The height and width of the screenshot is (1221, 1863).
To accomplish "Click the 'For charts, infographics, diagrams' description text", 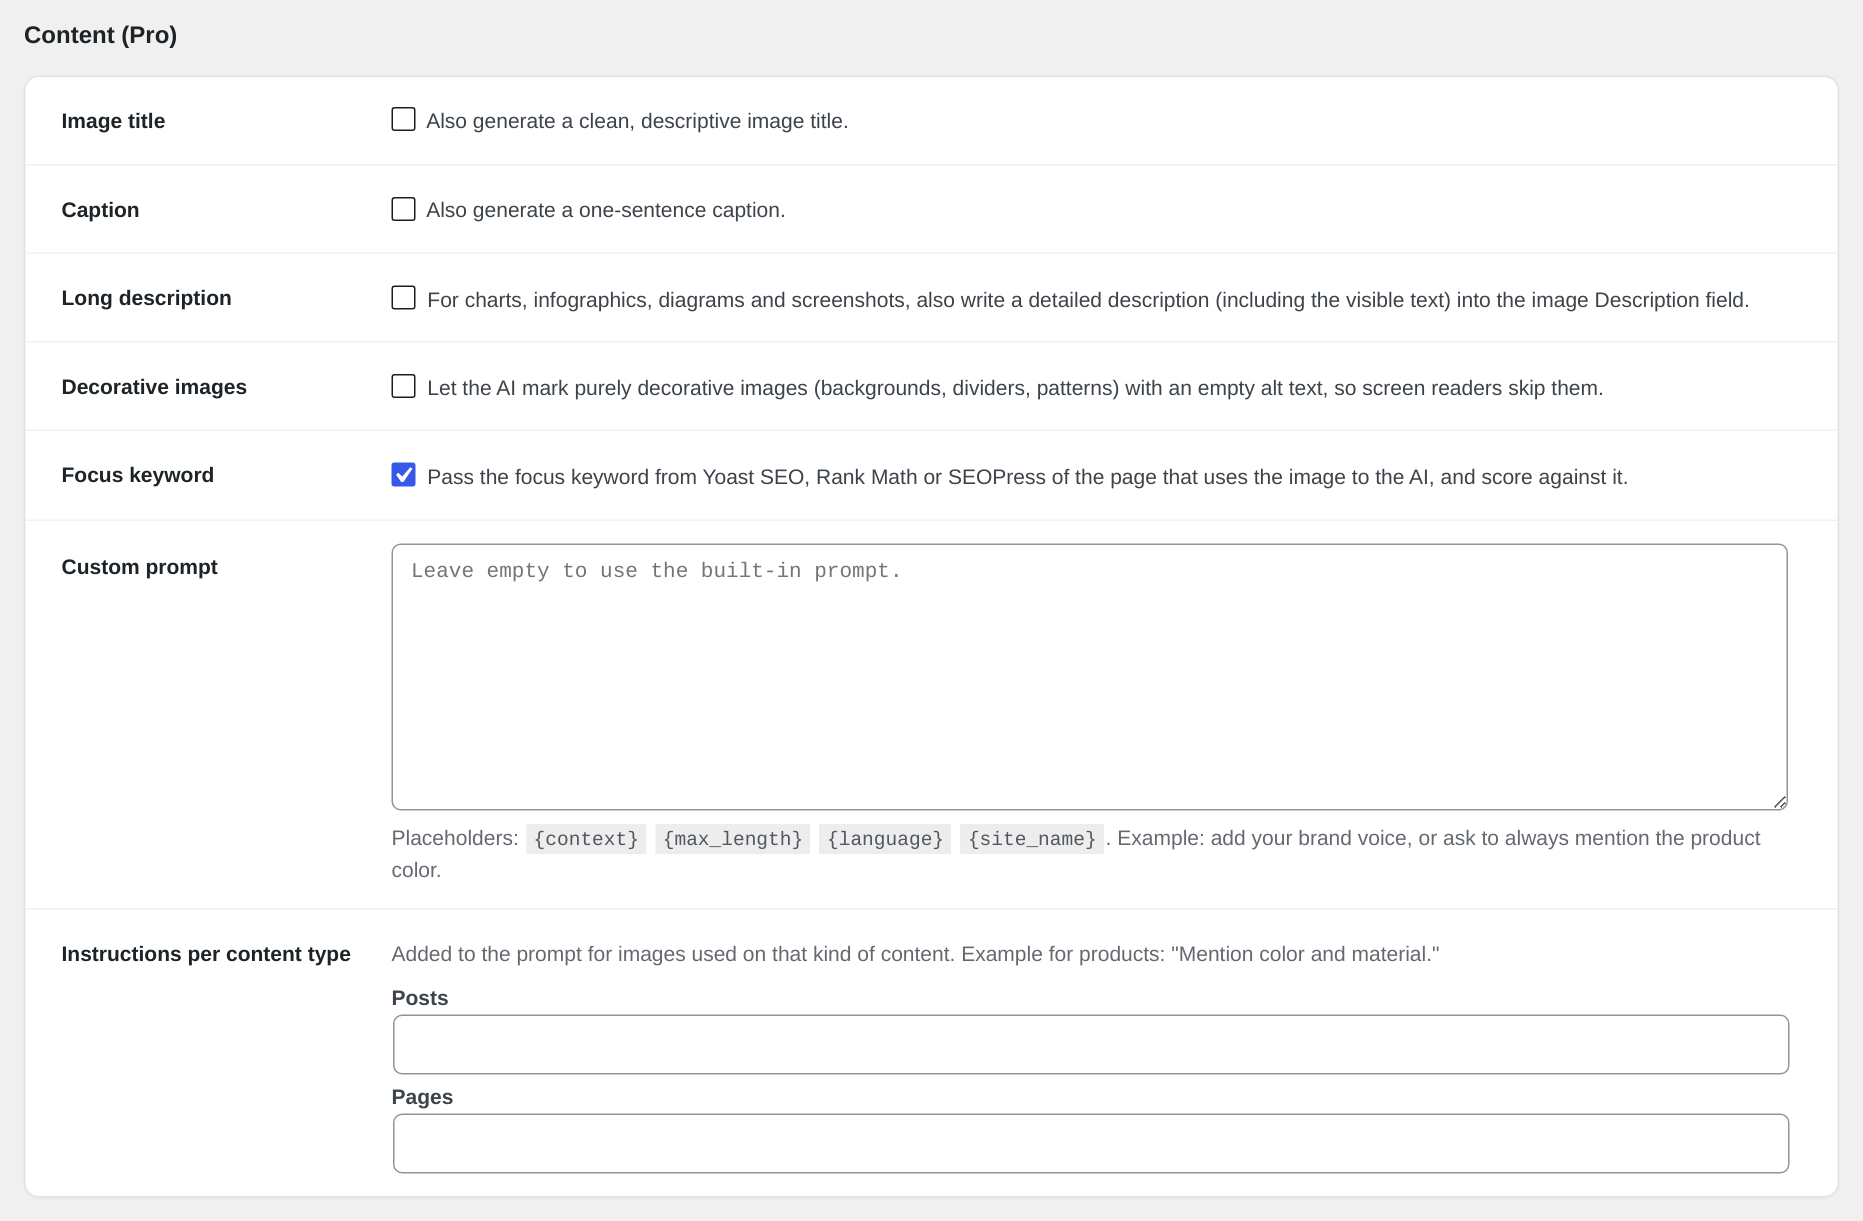I will click(1088, 300).
